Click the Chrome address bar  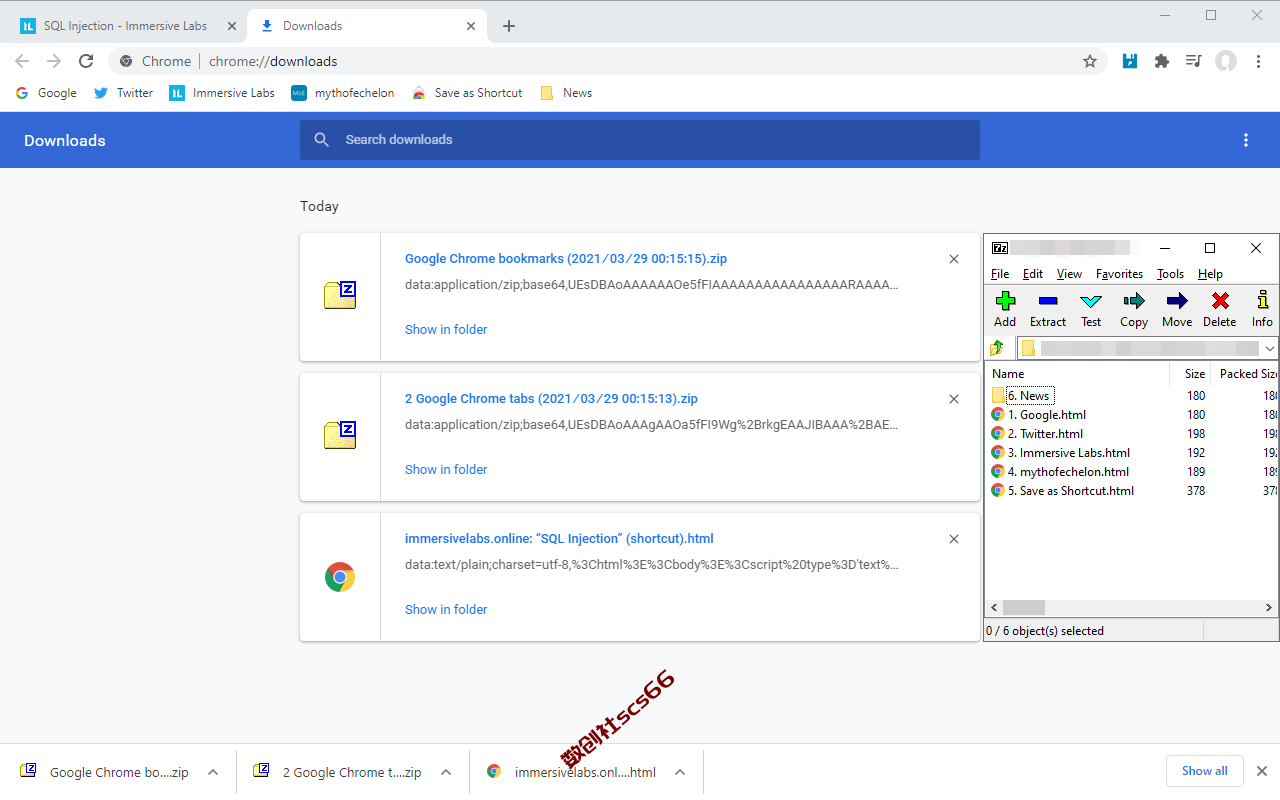pos(608,61)
